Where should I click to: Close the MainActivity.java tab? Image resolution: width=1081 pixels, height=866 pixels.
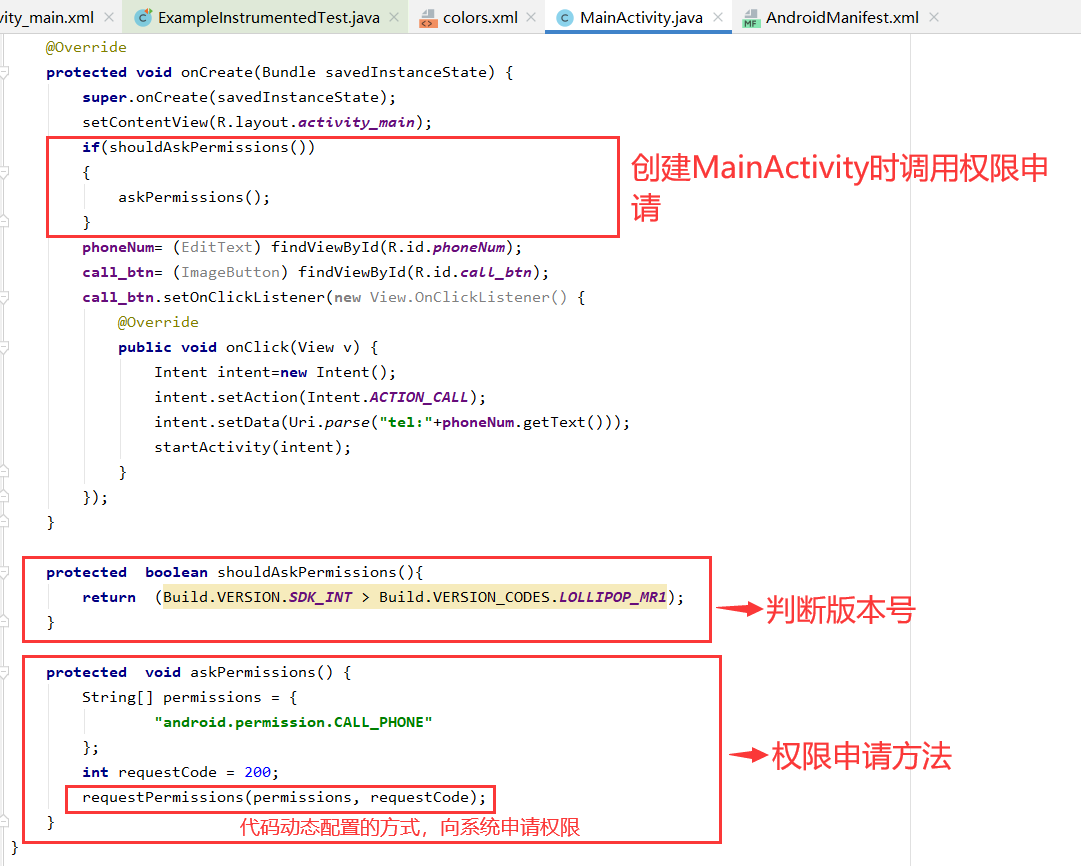point(718,17)
